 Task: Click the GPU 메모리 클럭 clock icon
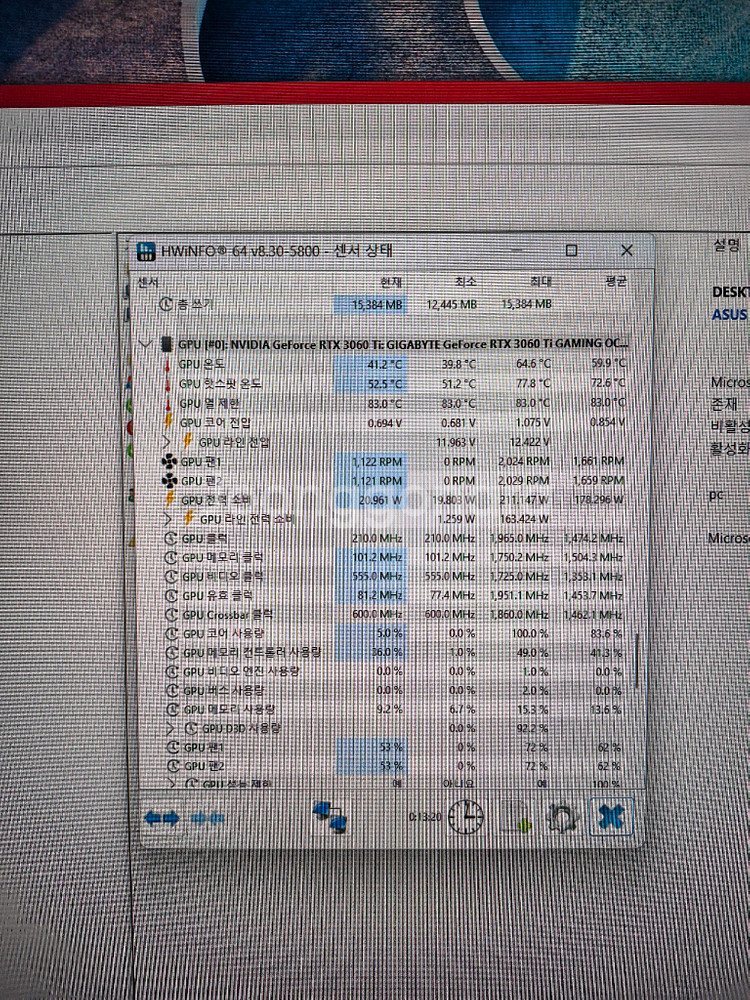[171, 558]
